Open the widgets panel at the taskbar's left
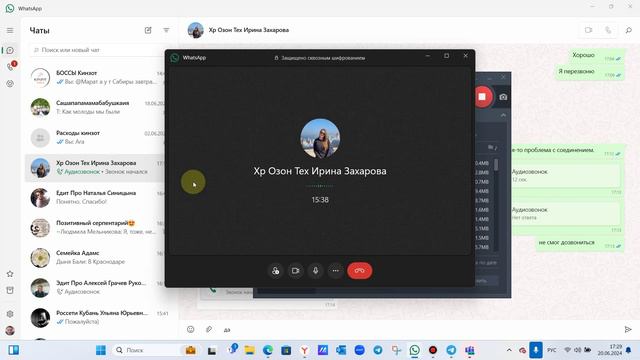 [x=13, y=350]
